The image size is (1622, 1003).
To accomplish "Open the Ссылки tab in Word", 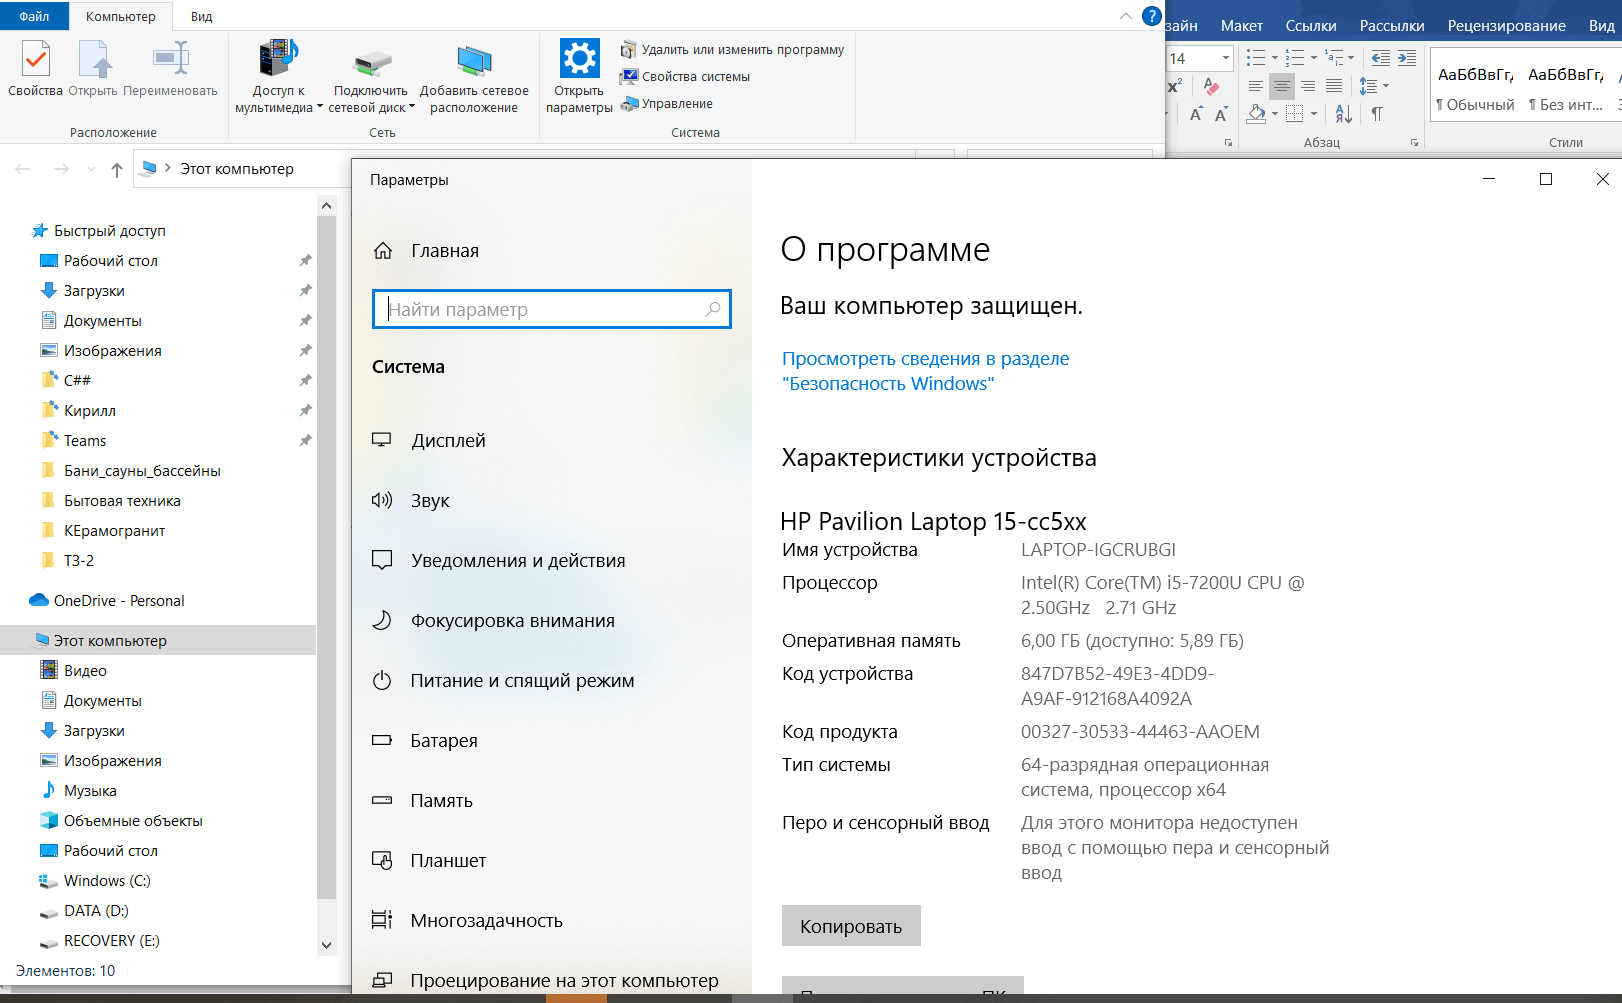I will (1311, 26).
